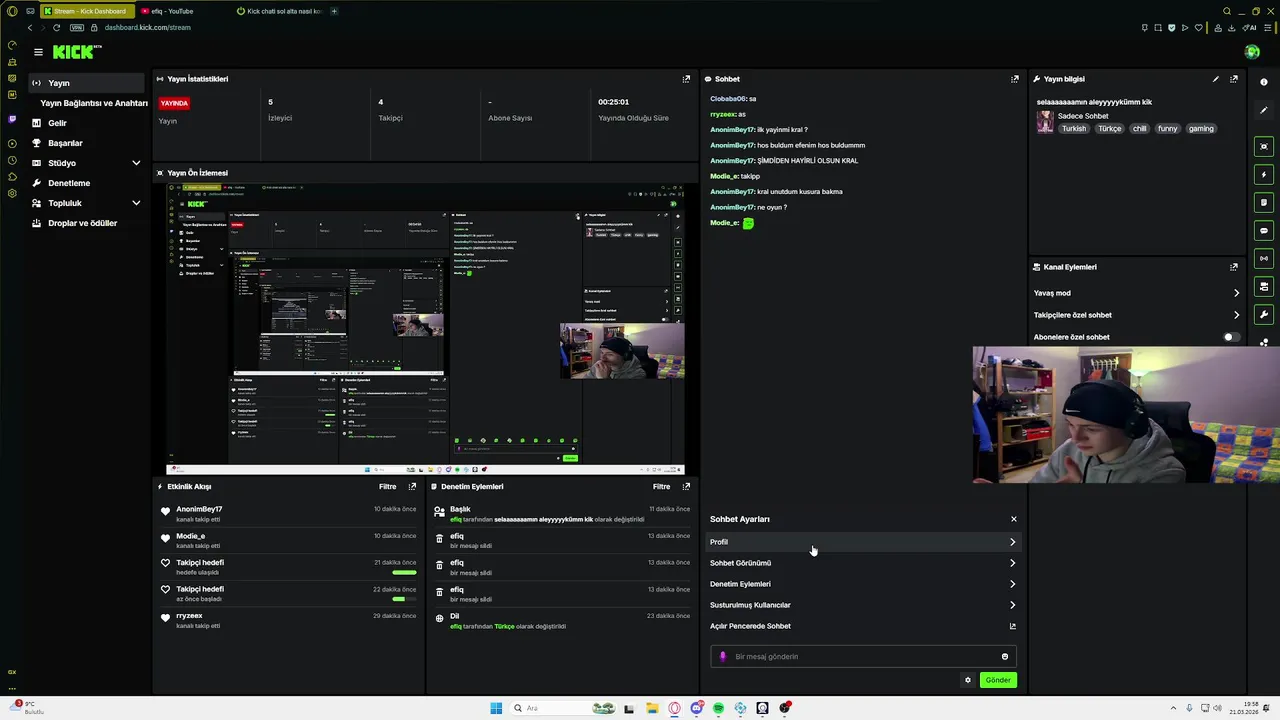1280x720 pixels.
Task: Edit stream info with the pencil icon in Yayın bilgisi
Action: pos(1216,79)
